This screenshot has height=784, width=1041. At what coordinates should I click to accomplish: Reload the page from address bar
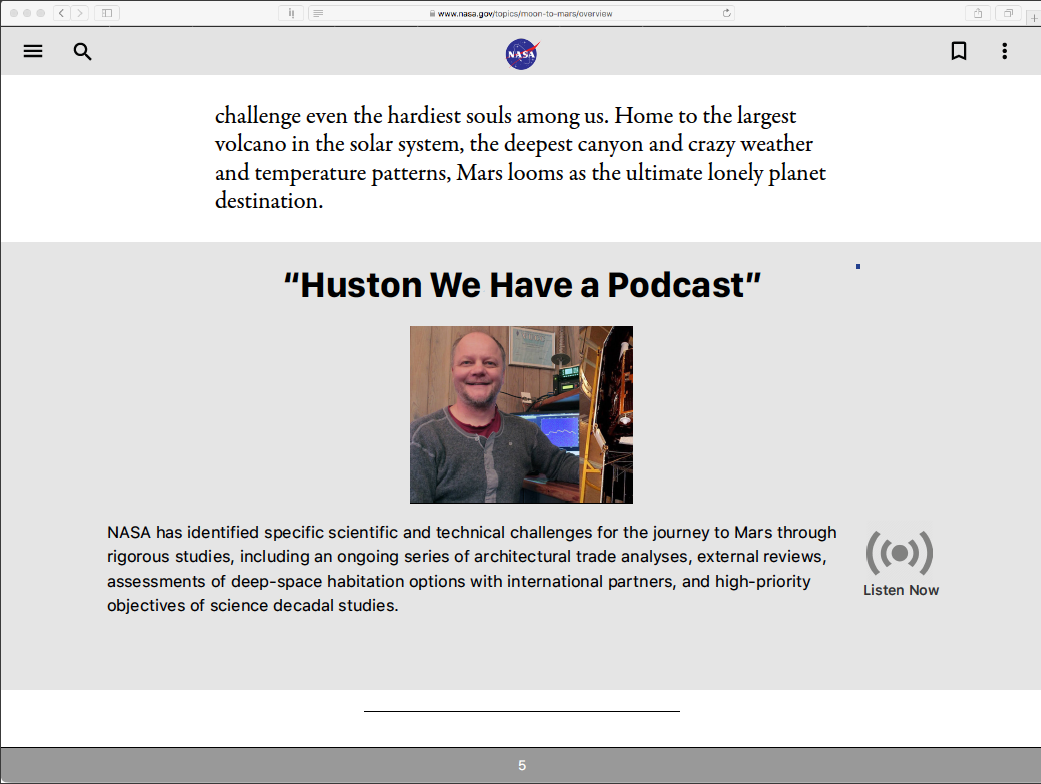pos(726,13)
